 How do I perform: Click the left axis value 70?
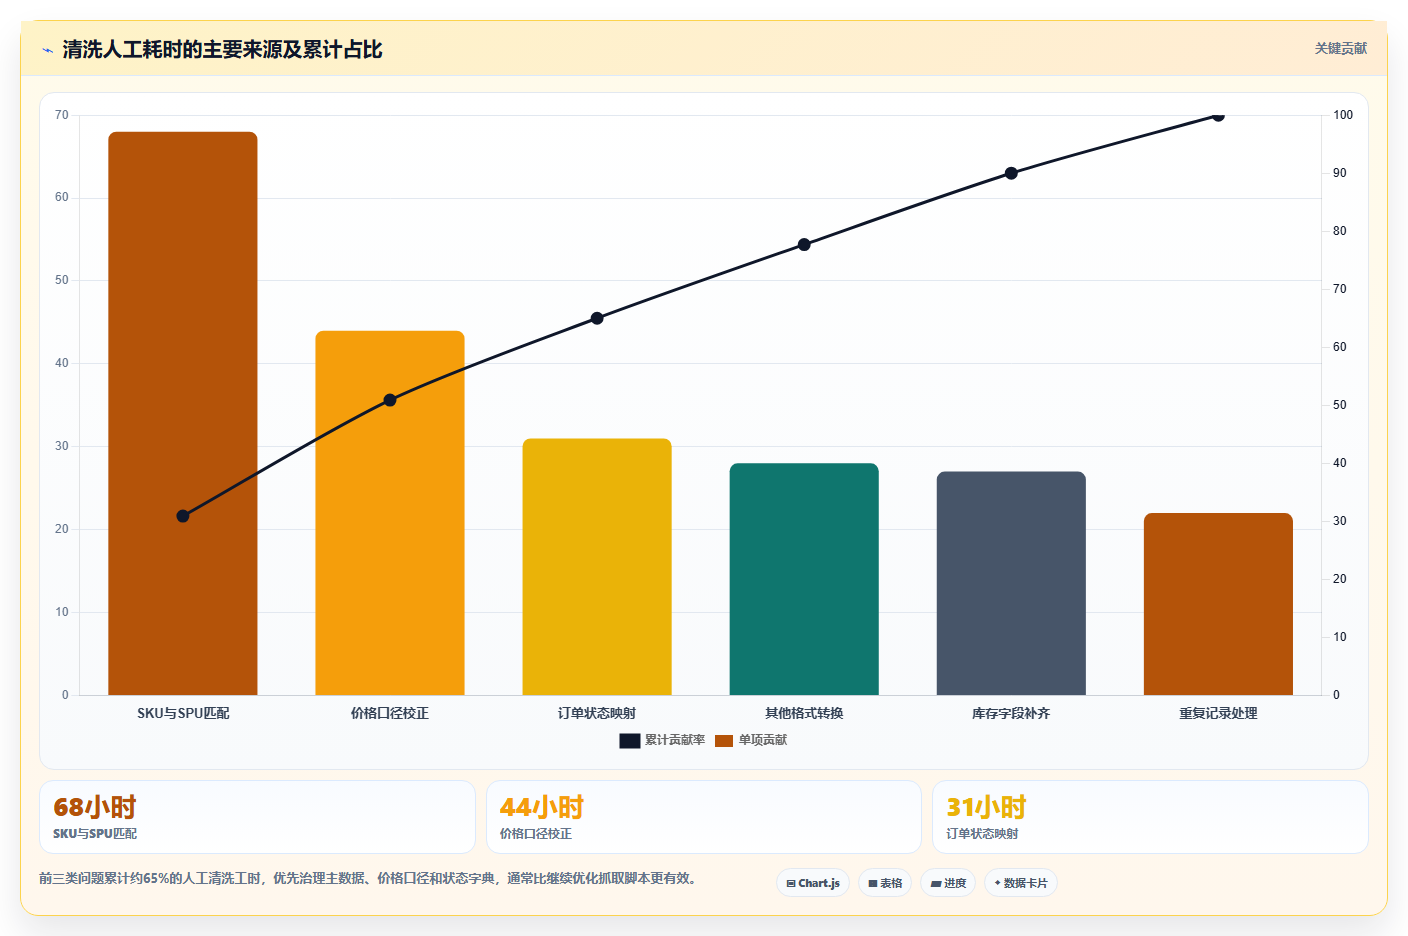(x=62, y=115)
